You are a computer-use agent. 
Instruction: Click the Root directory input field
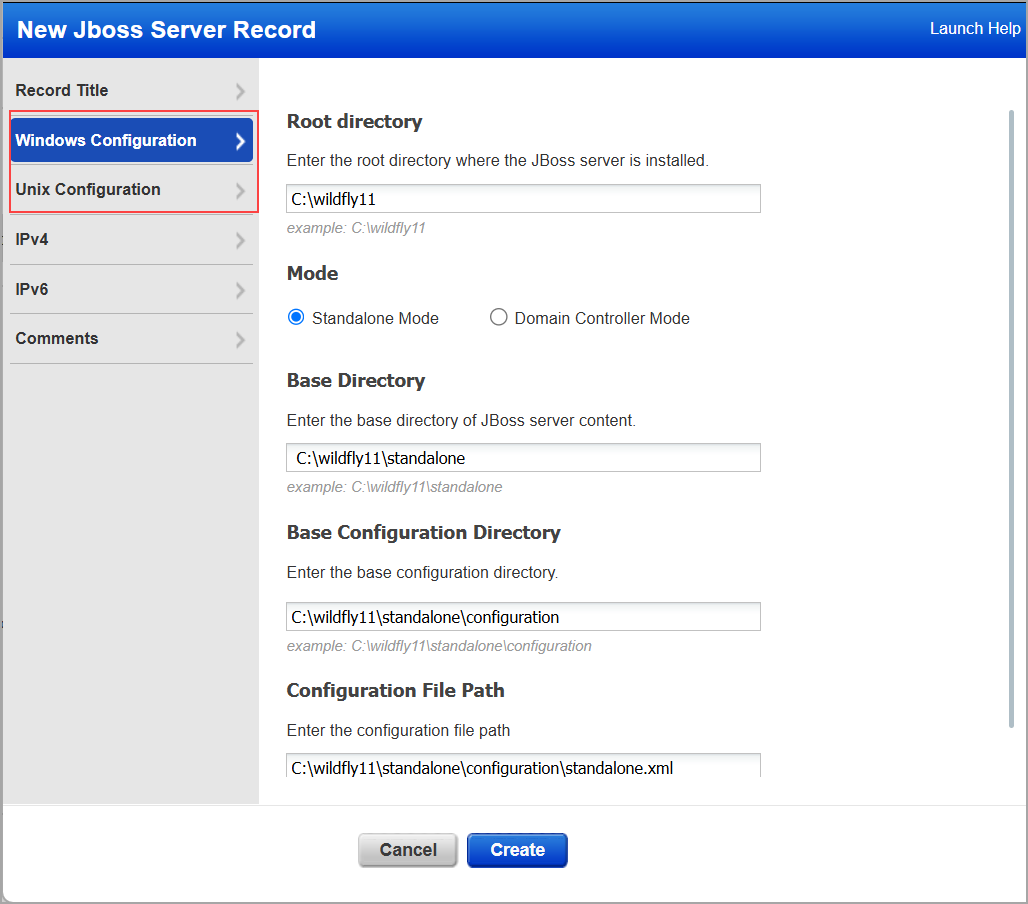[523, 198]
